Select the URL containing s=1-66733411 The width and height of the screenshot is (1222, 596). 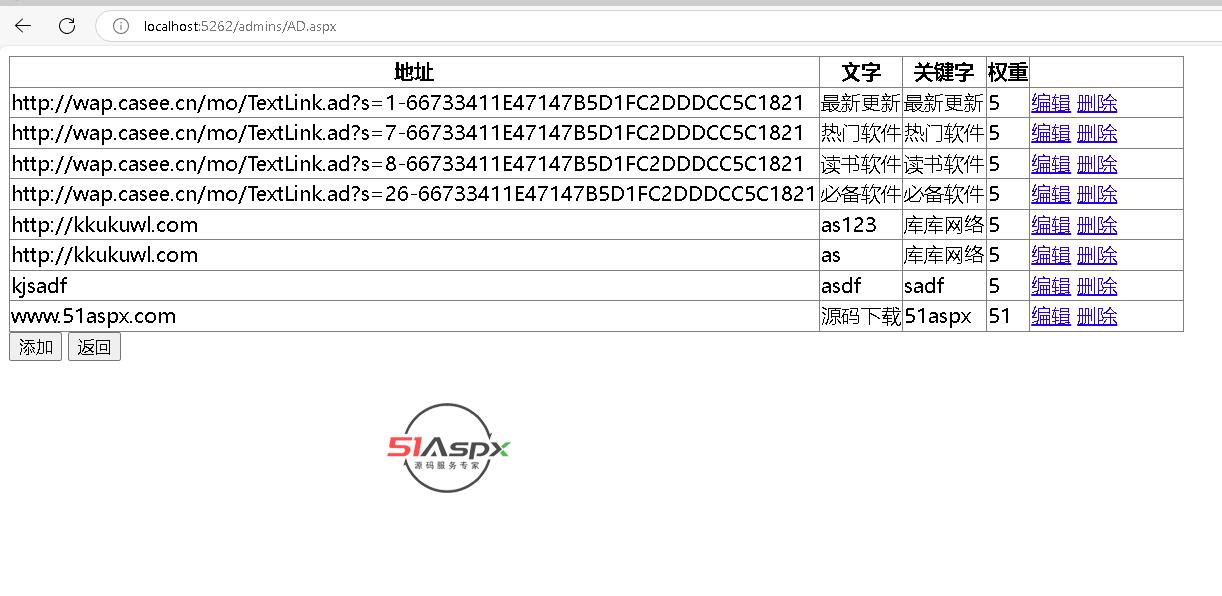coord(408,103)
